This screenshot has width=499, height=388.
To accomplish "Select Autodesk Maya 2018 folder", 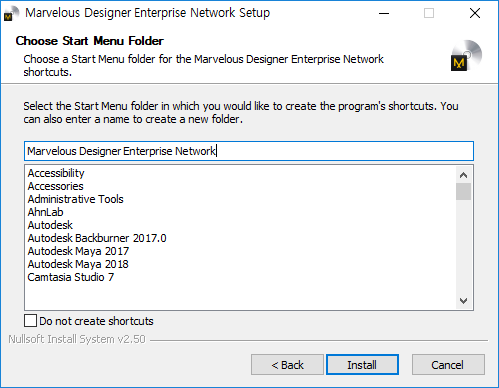I will tap(78, 264).
